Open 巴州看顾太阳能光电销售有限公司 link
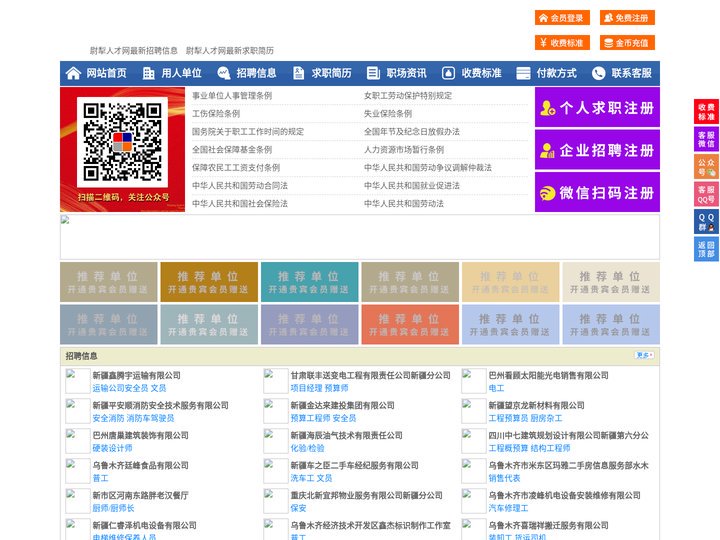The image size is (720, 540). point(548,375)
